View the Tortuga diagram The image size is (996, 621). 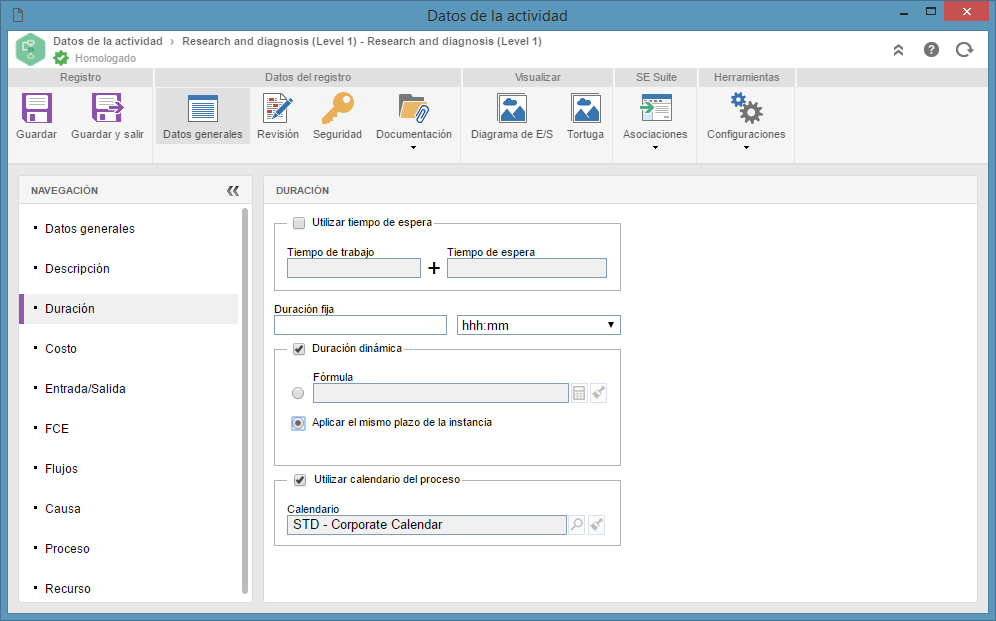(x=586, y=108)
